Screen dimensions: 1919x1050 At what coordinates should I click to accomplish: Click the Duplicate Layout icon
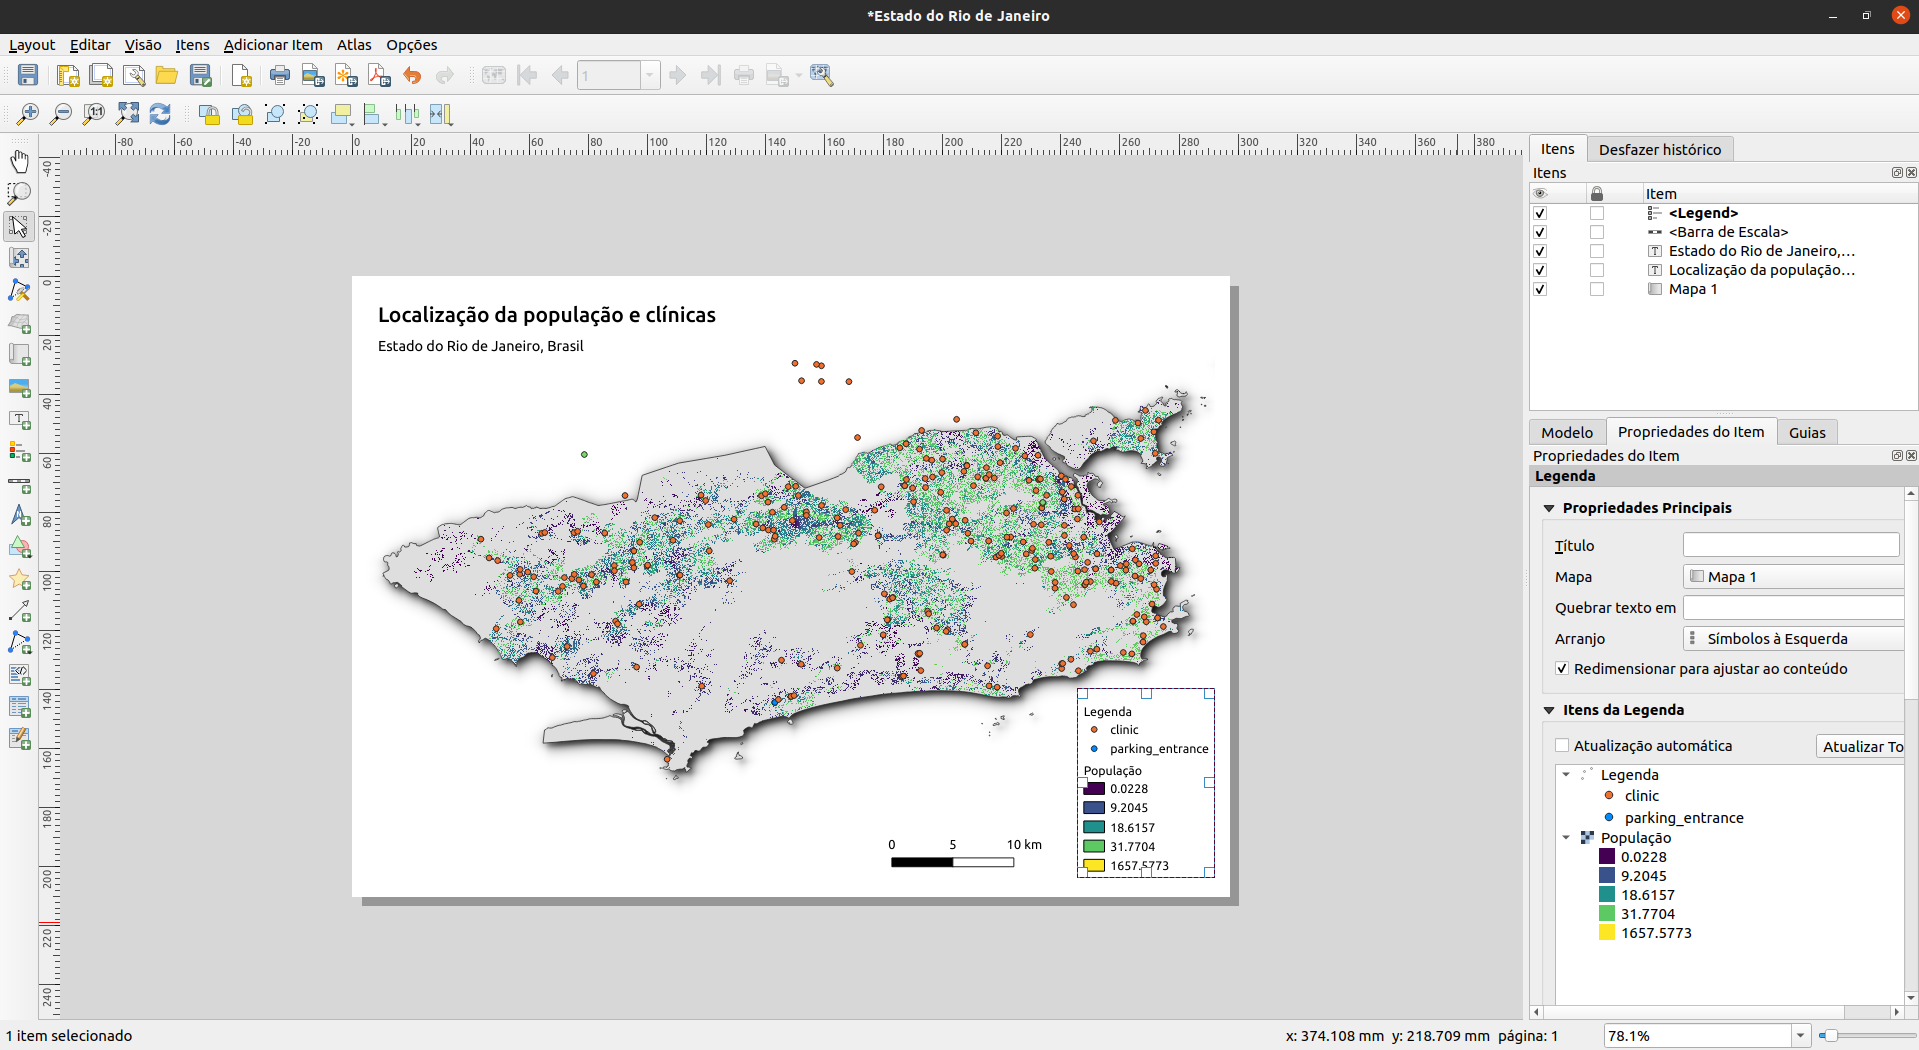click(x=101, y=75)
